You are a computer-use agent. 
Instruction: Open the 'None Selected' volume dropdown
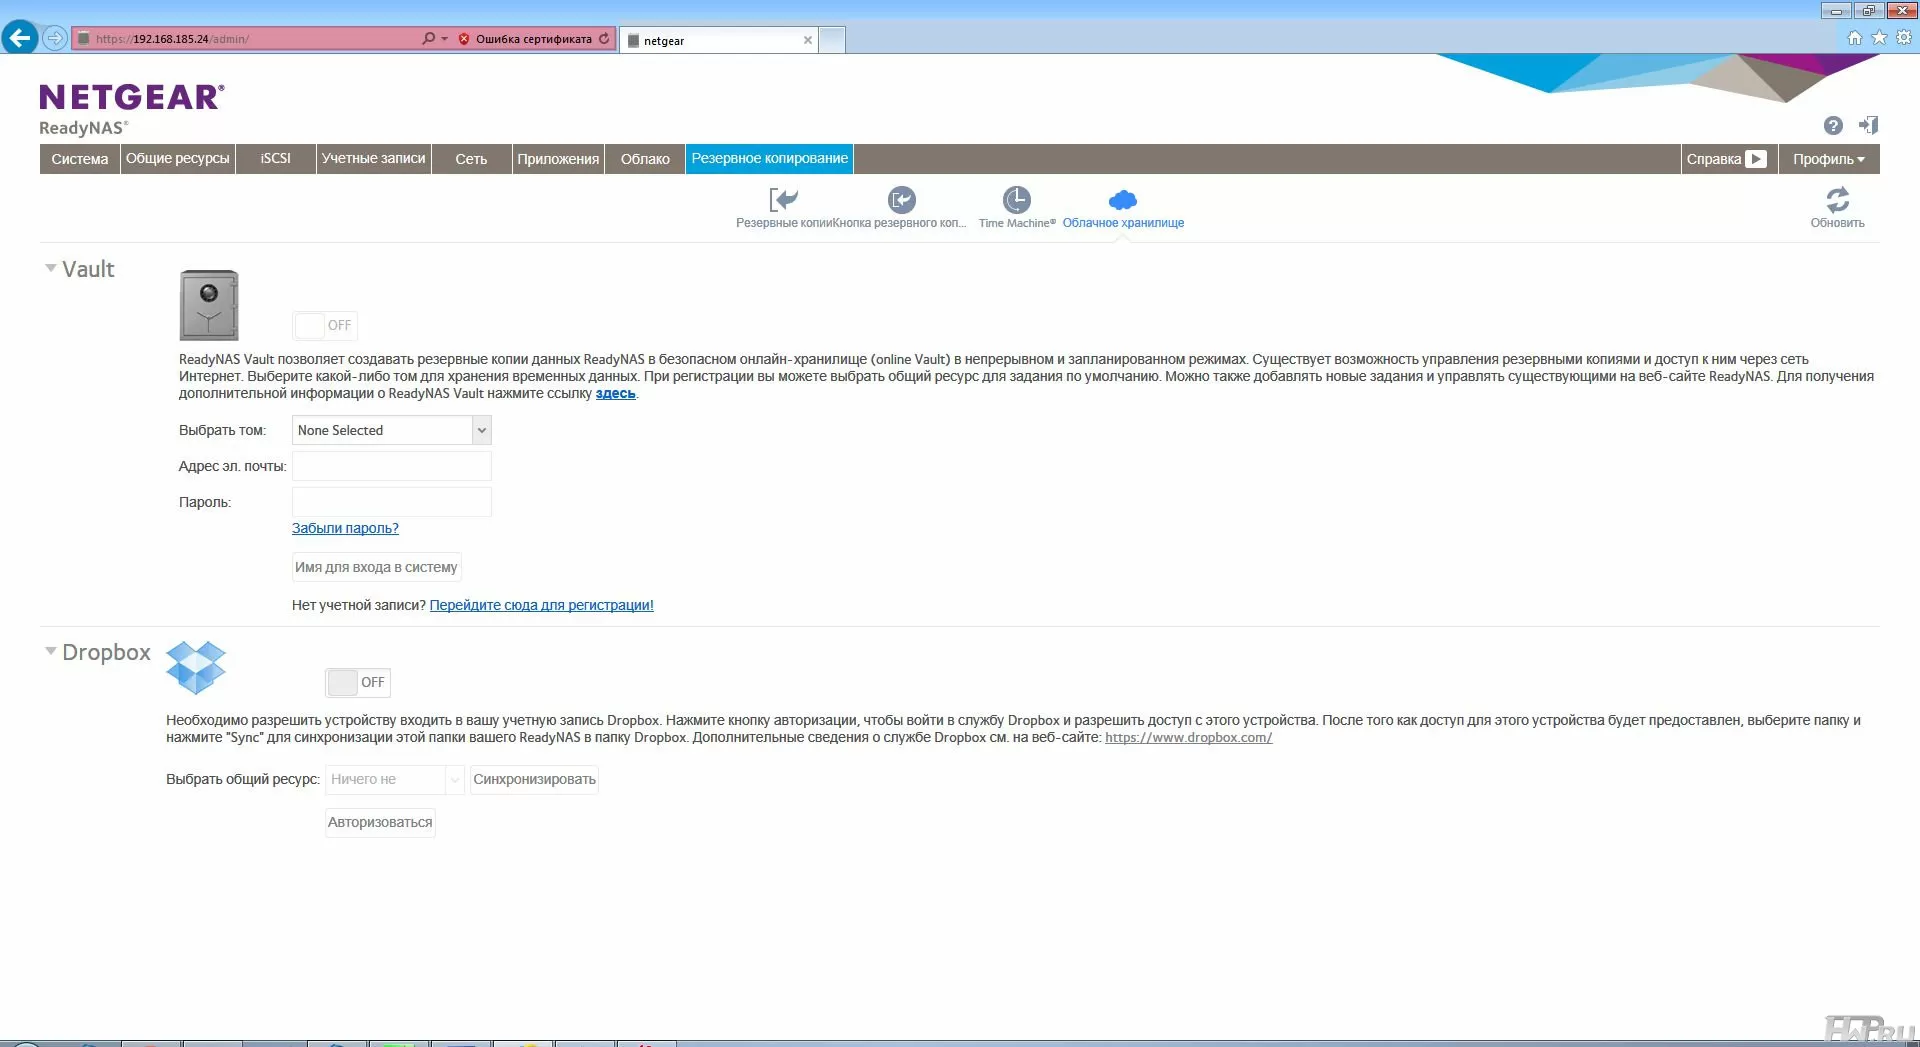[391, 430]
